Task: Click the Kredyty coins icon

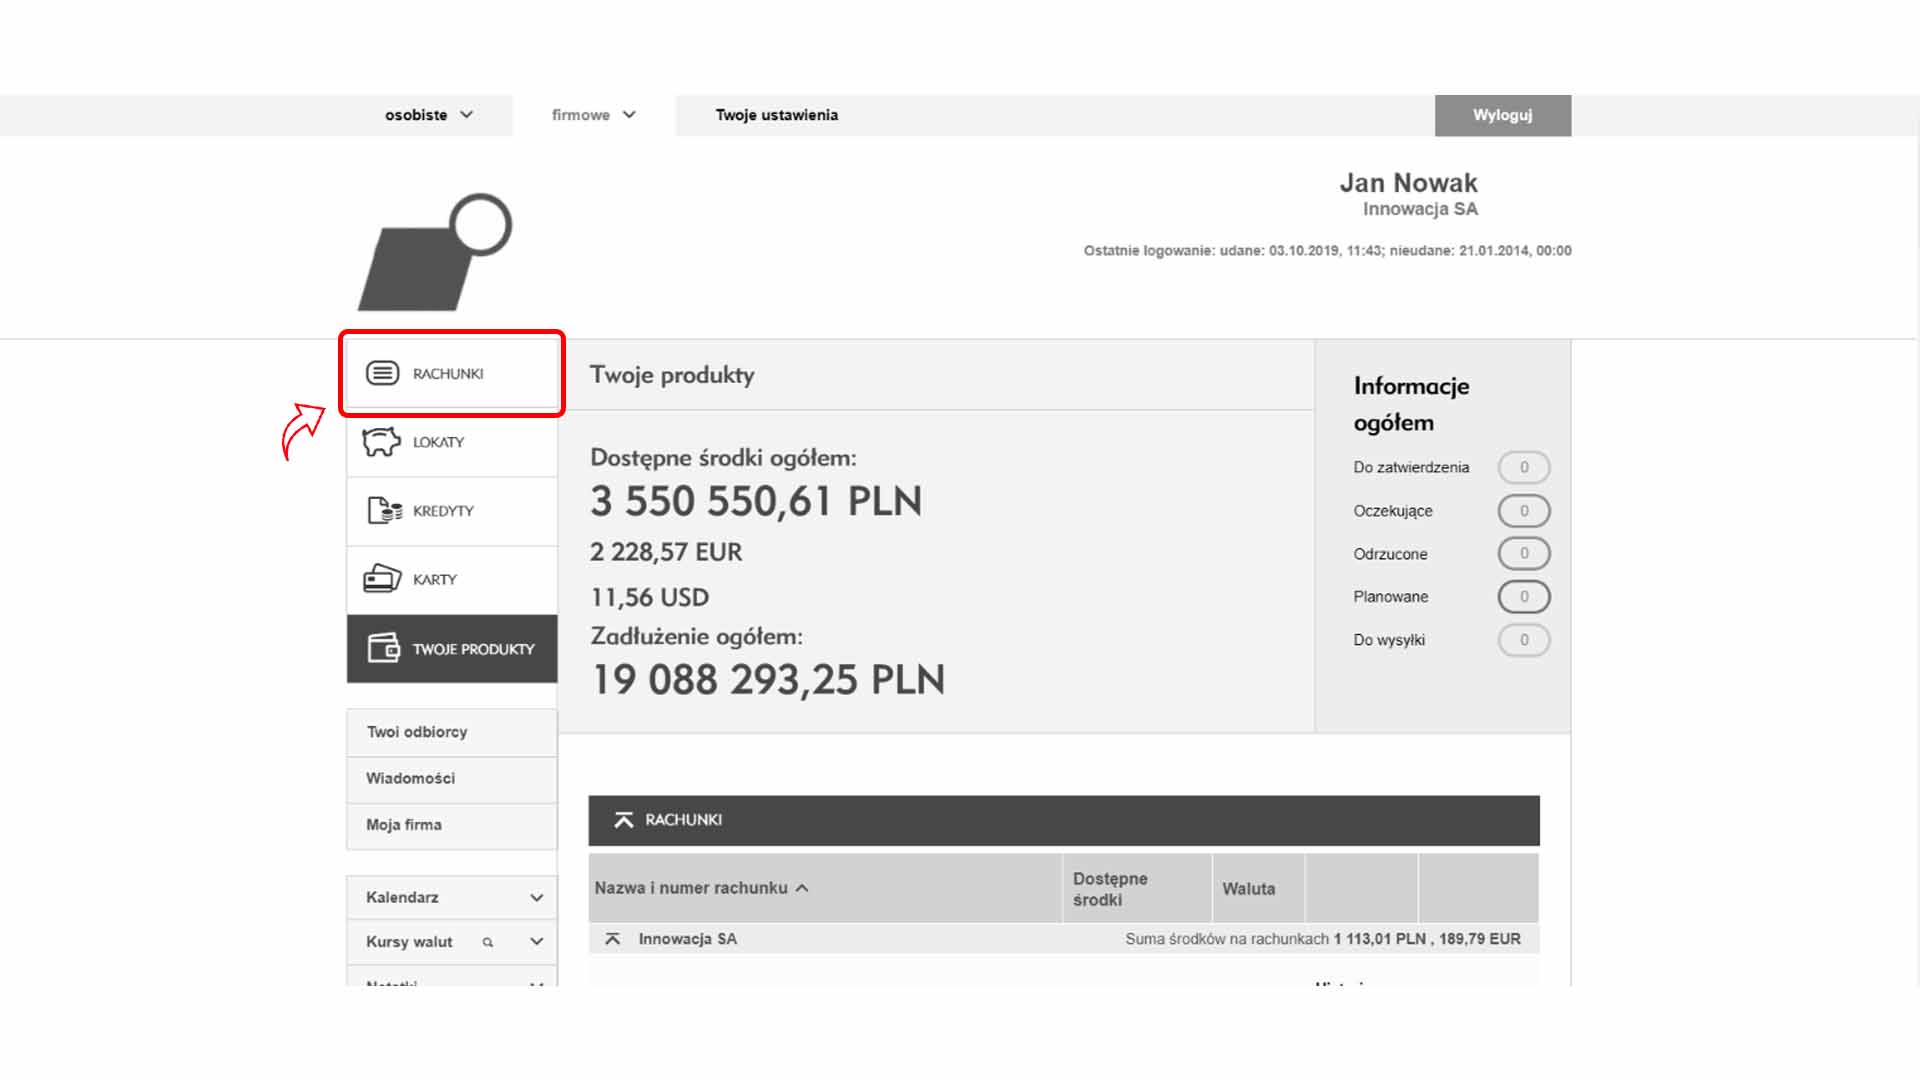Action: (x=384, y=510)
